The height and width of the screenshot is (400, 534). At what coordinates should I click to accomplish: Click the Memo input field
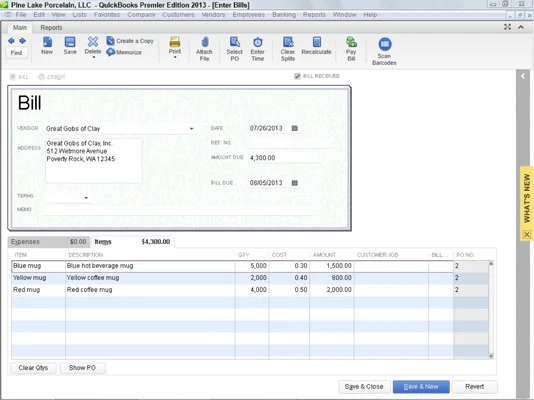pos(177,210)
